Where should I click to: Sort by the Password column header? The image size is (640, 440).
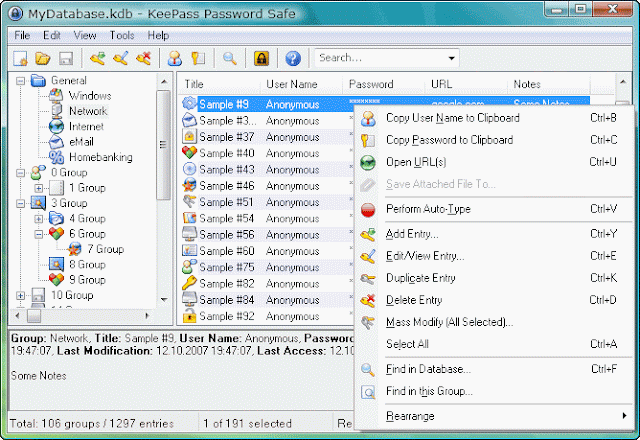384,84
